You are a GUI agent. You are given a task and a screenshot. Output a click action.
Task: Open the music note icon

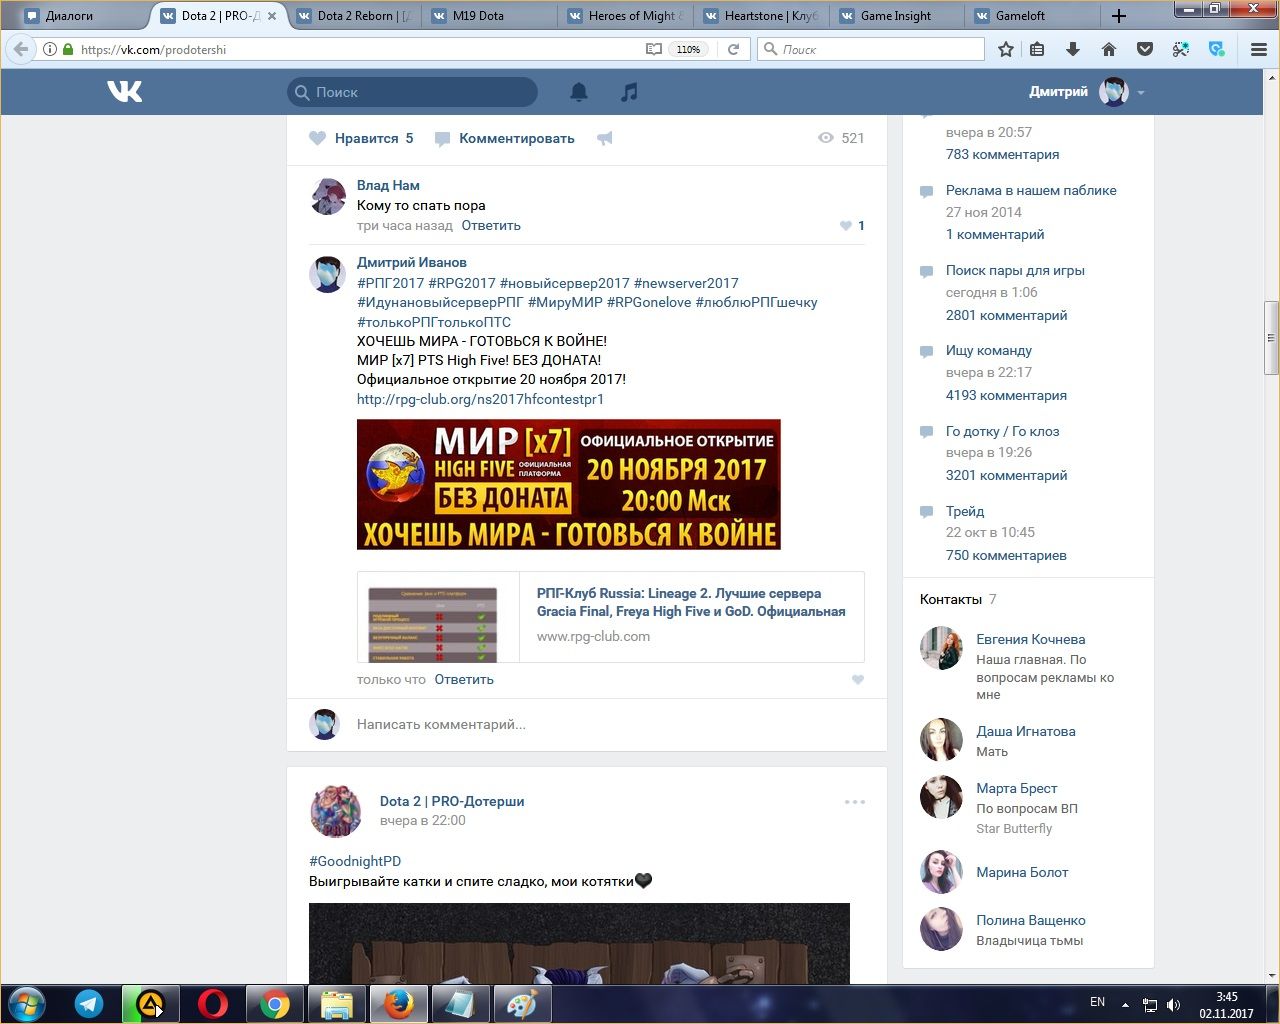pos(629,92)
